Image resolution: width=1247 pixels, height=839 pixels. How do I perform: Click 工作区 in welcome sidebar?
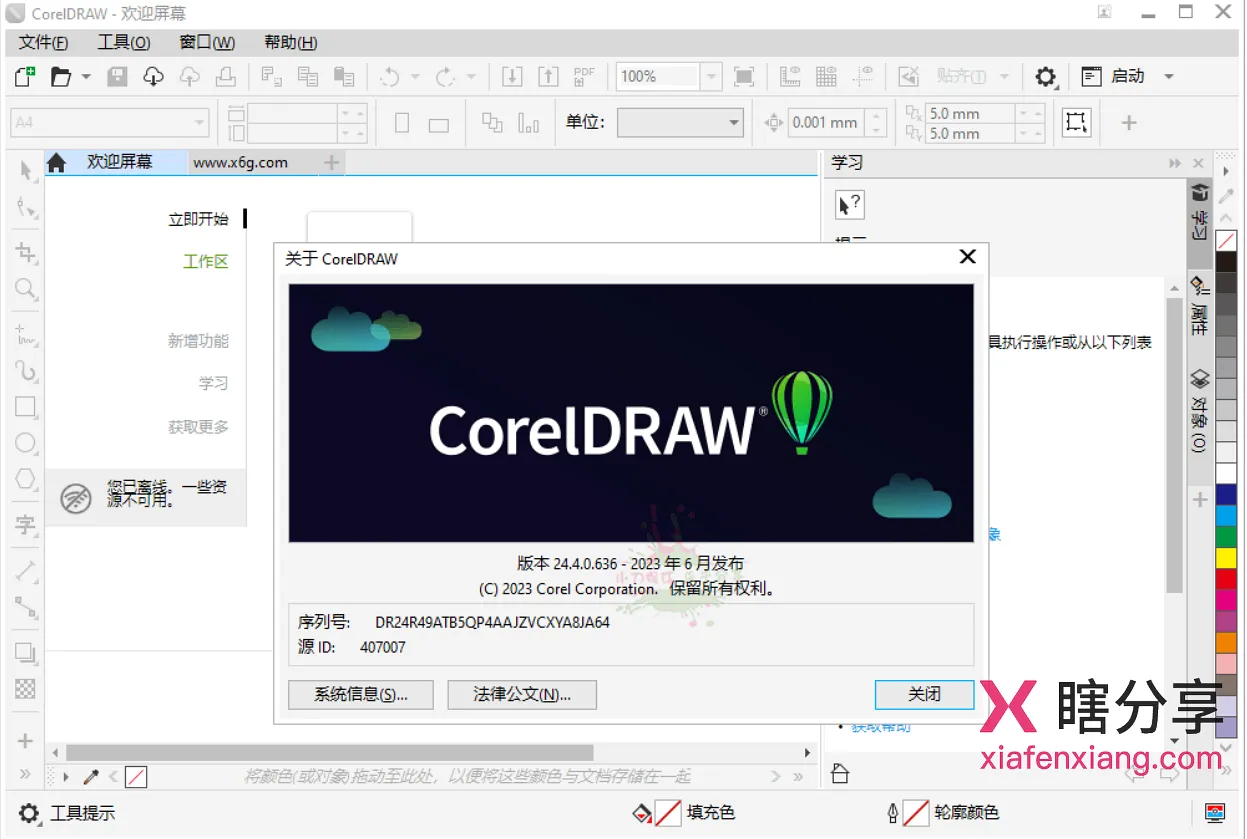pos(206,261)
